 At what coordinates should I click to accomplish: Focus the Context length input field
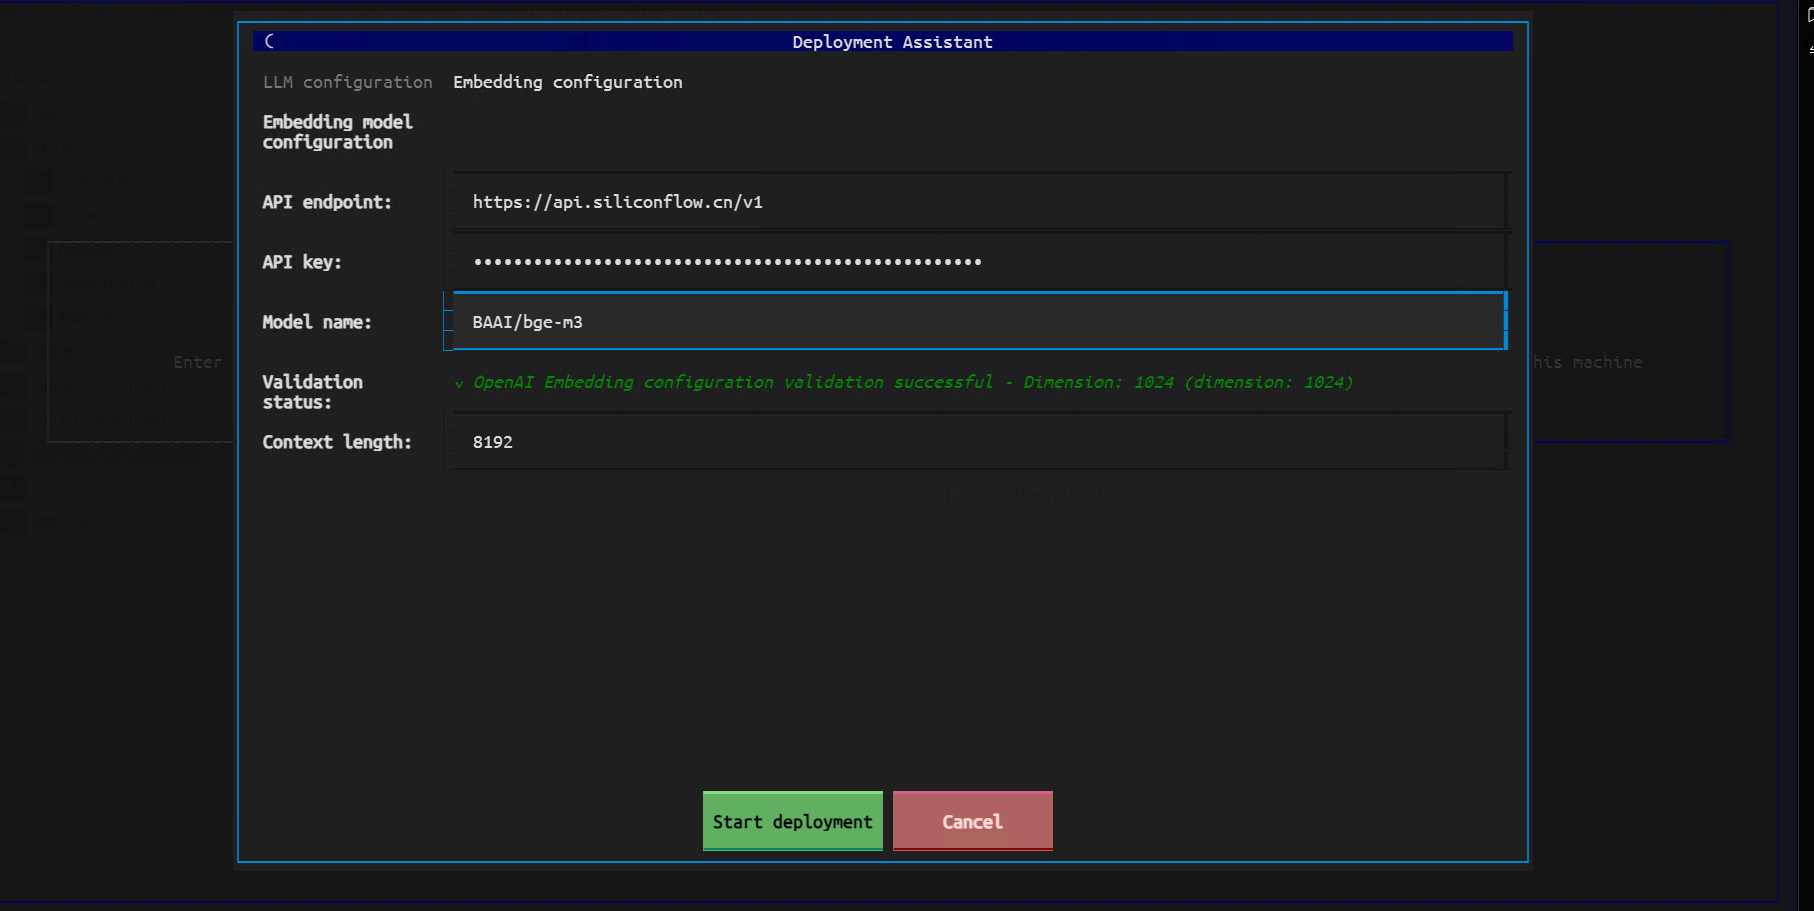pos(976,441)
